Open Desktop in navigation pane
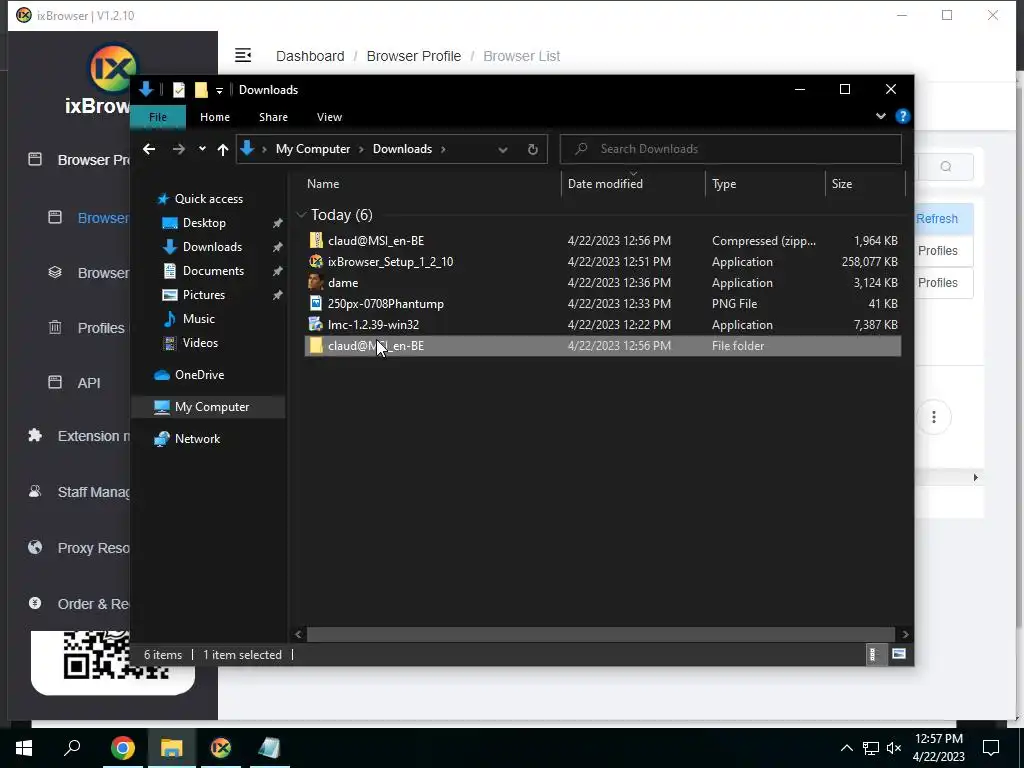1024x768 pixels. (x=204, y=223)
